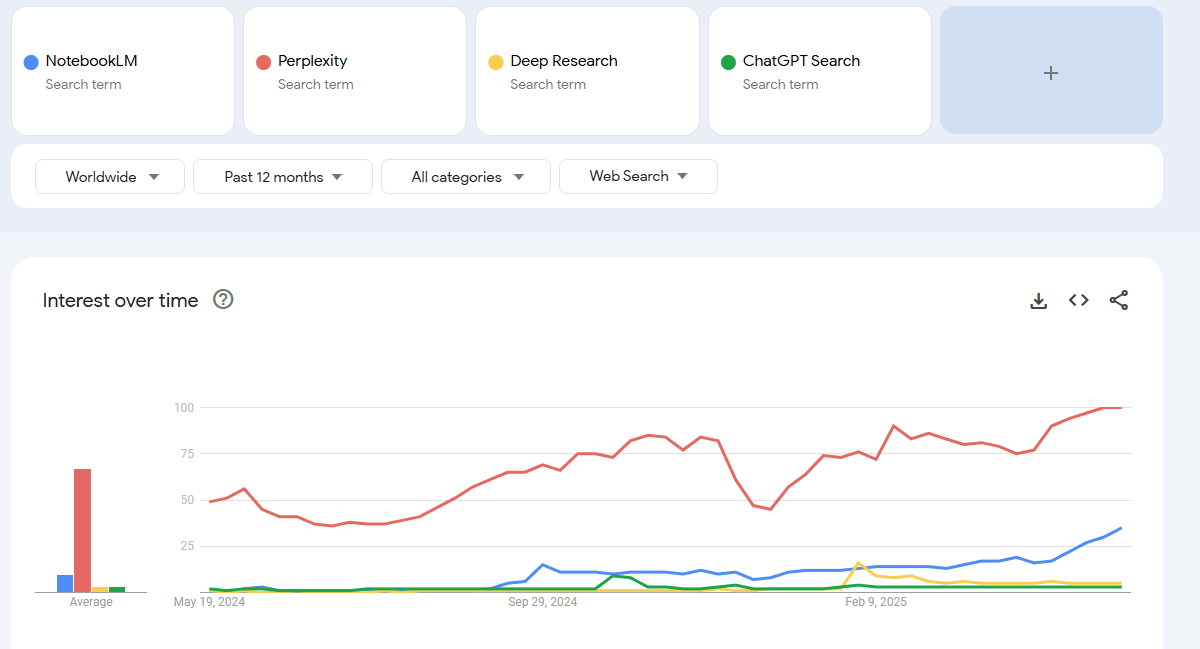Screen dimensions: 1200x649
Task: Share the Interest over time chart
Action: 1119,300
